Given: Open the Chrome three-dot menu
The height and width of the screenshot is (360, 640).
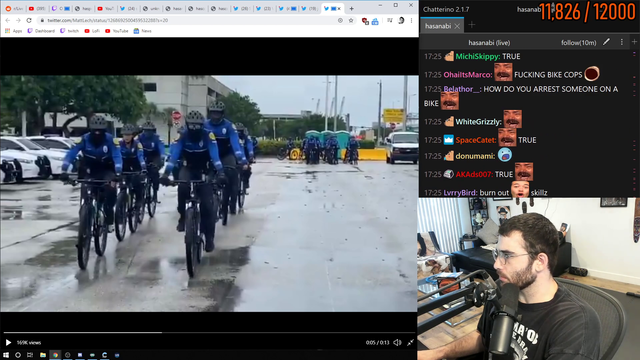Looking at the screenshot, I should tap(411, 20).
